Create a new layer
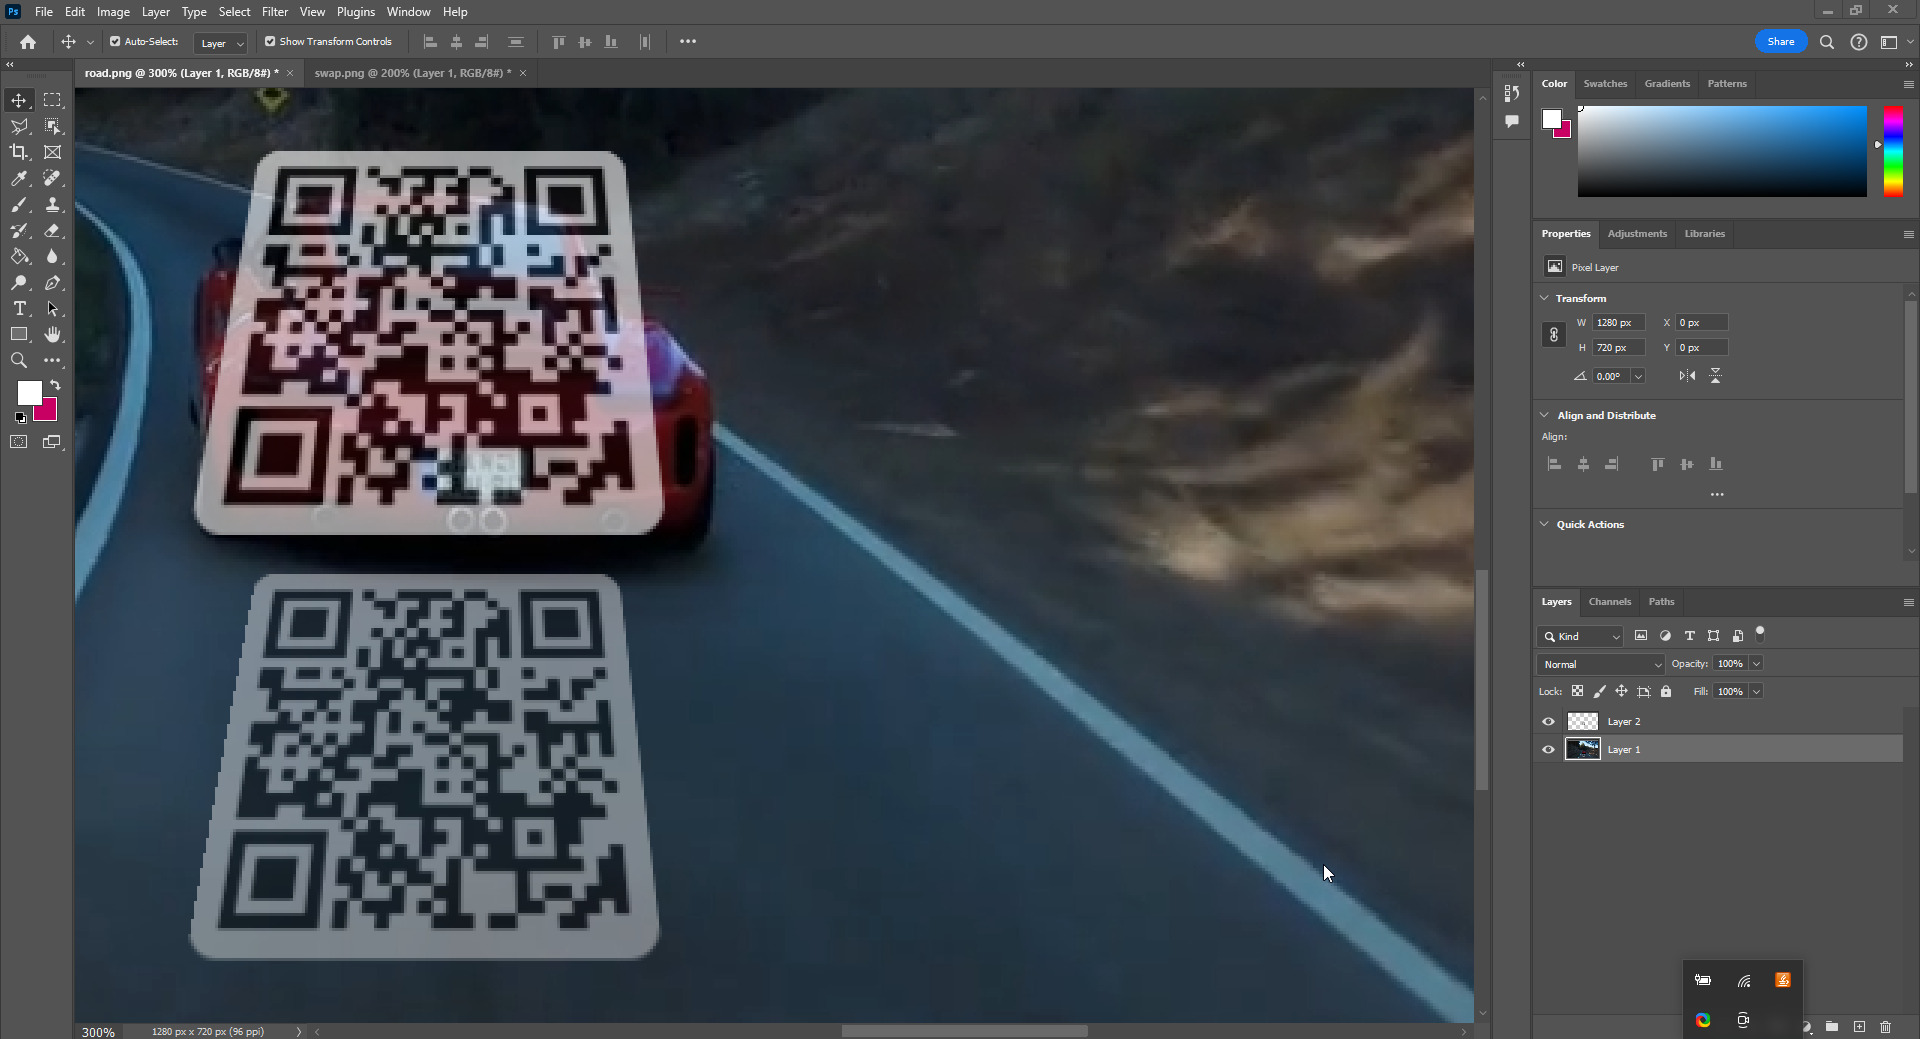The image size is (1920, 1039). (1859, 1027)
